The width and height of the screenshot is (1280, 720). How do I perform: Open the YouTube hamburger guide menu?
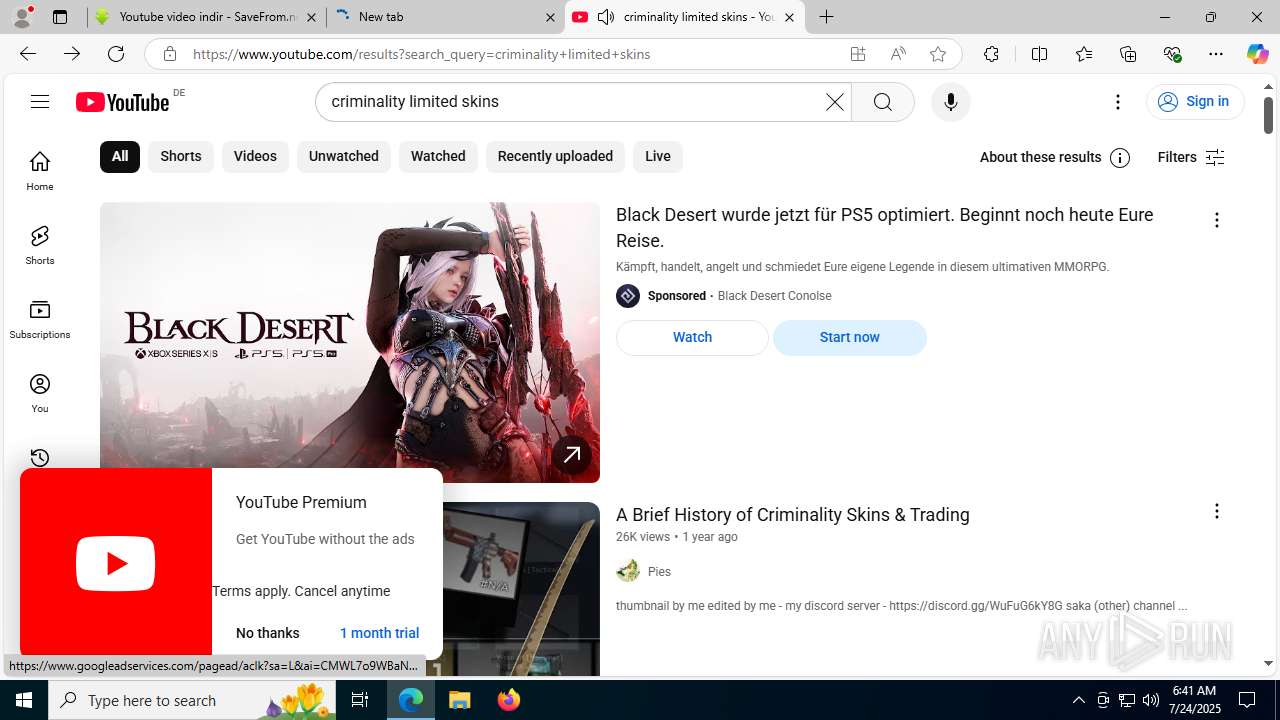40,101
